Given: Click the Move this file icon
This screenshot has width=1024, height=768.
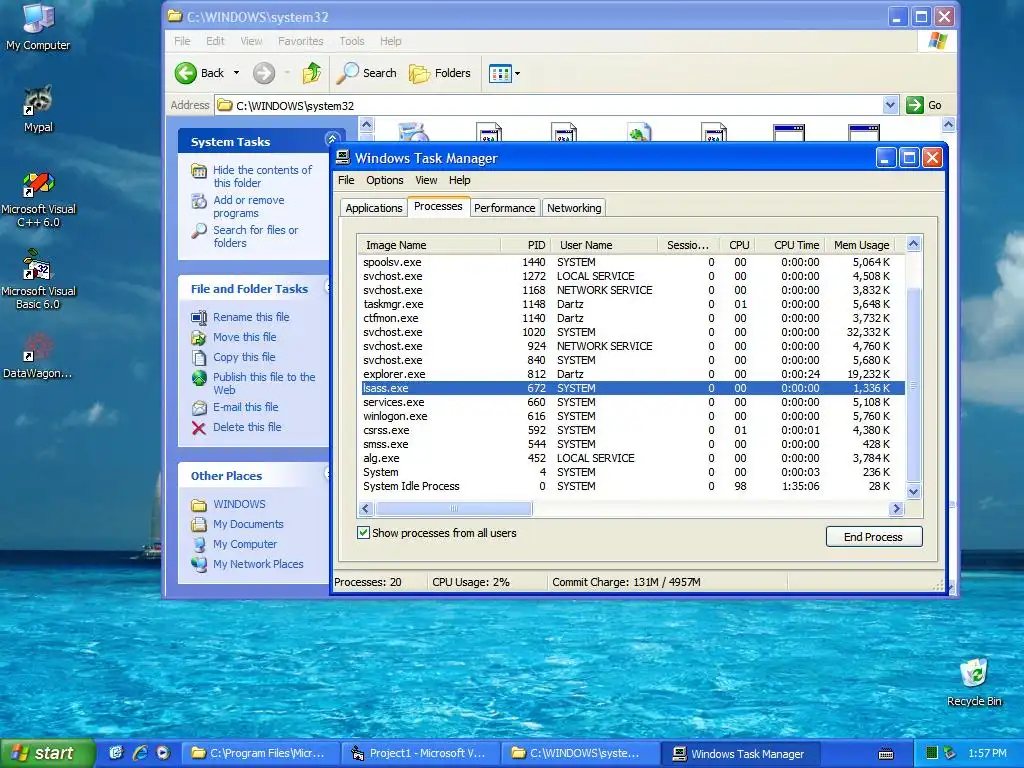Looking at the screenshot, I should (x=199, y=338).
